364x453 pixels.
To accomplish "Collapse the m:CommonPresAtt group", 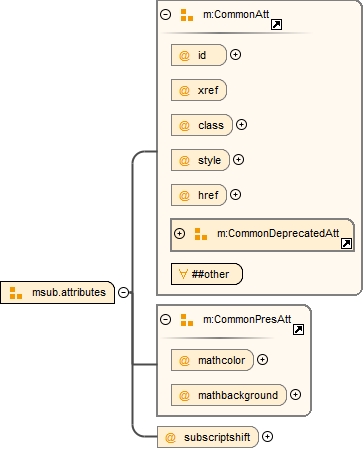I will pyautogui.click(x=165, y=319).
